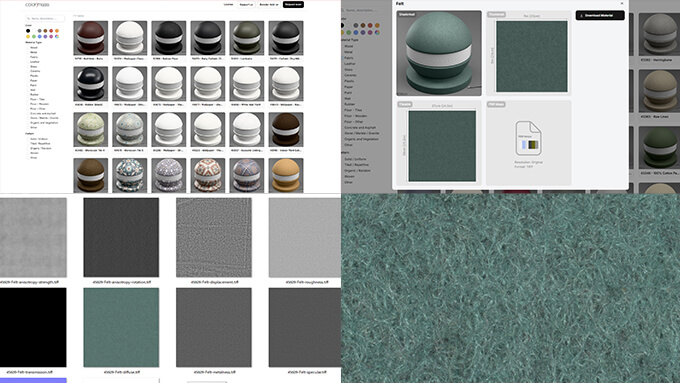Check the Wood material type filter in catalog page
This screenshot has width=680, height=383.
(x=32, y=48)
